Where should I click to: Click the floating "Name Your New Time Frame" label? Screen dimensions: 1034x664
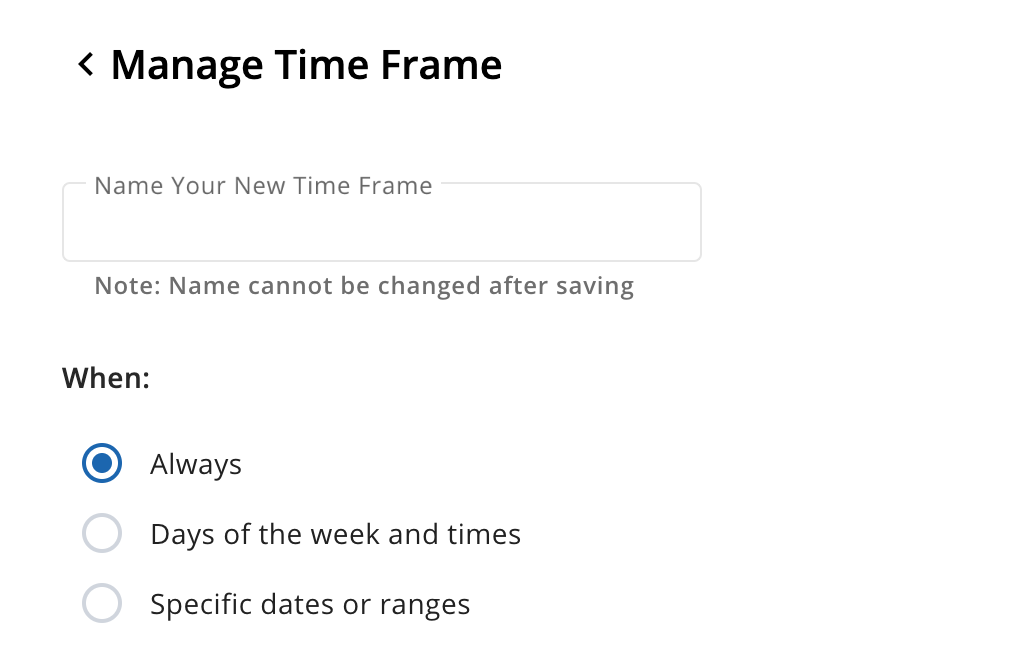[x=263, y=186]
